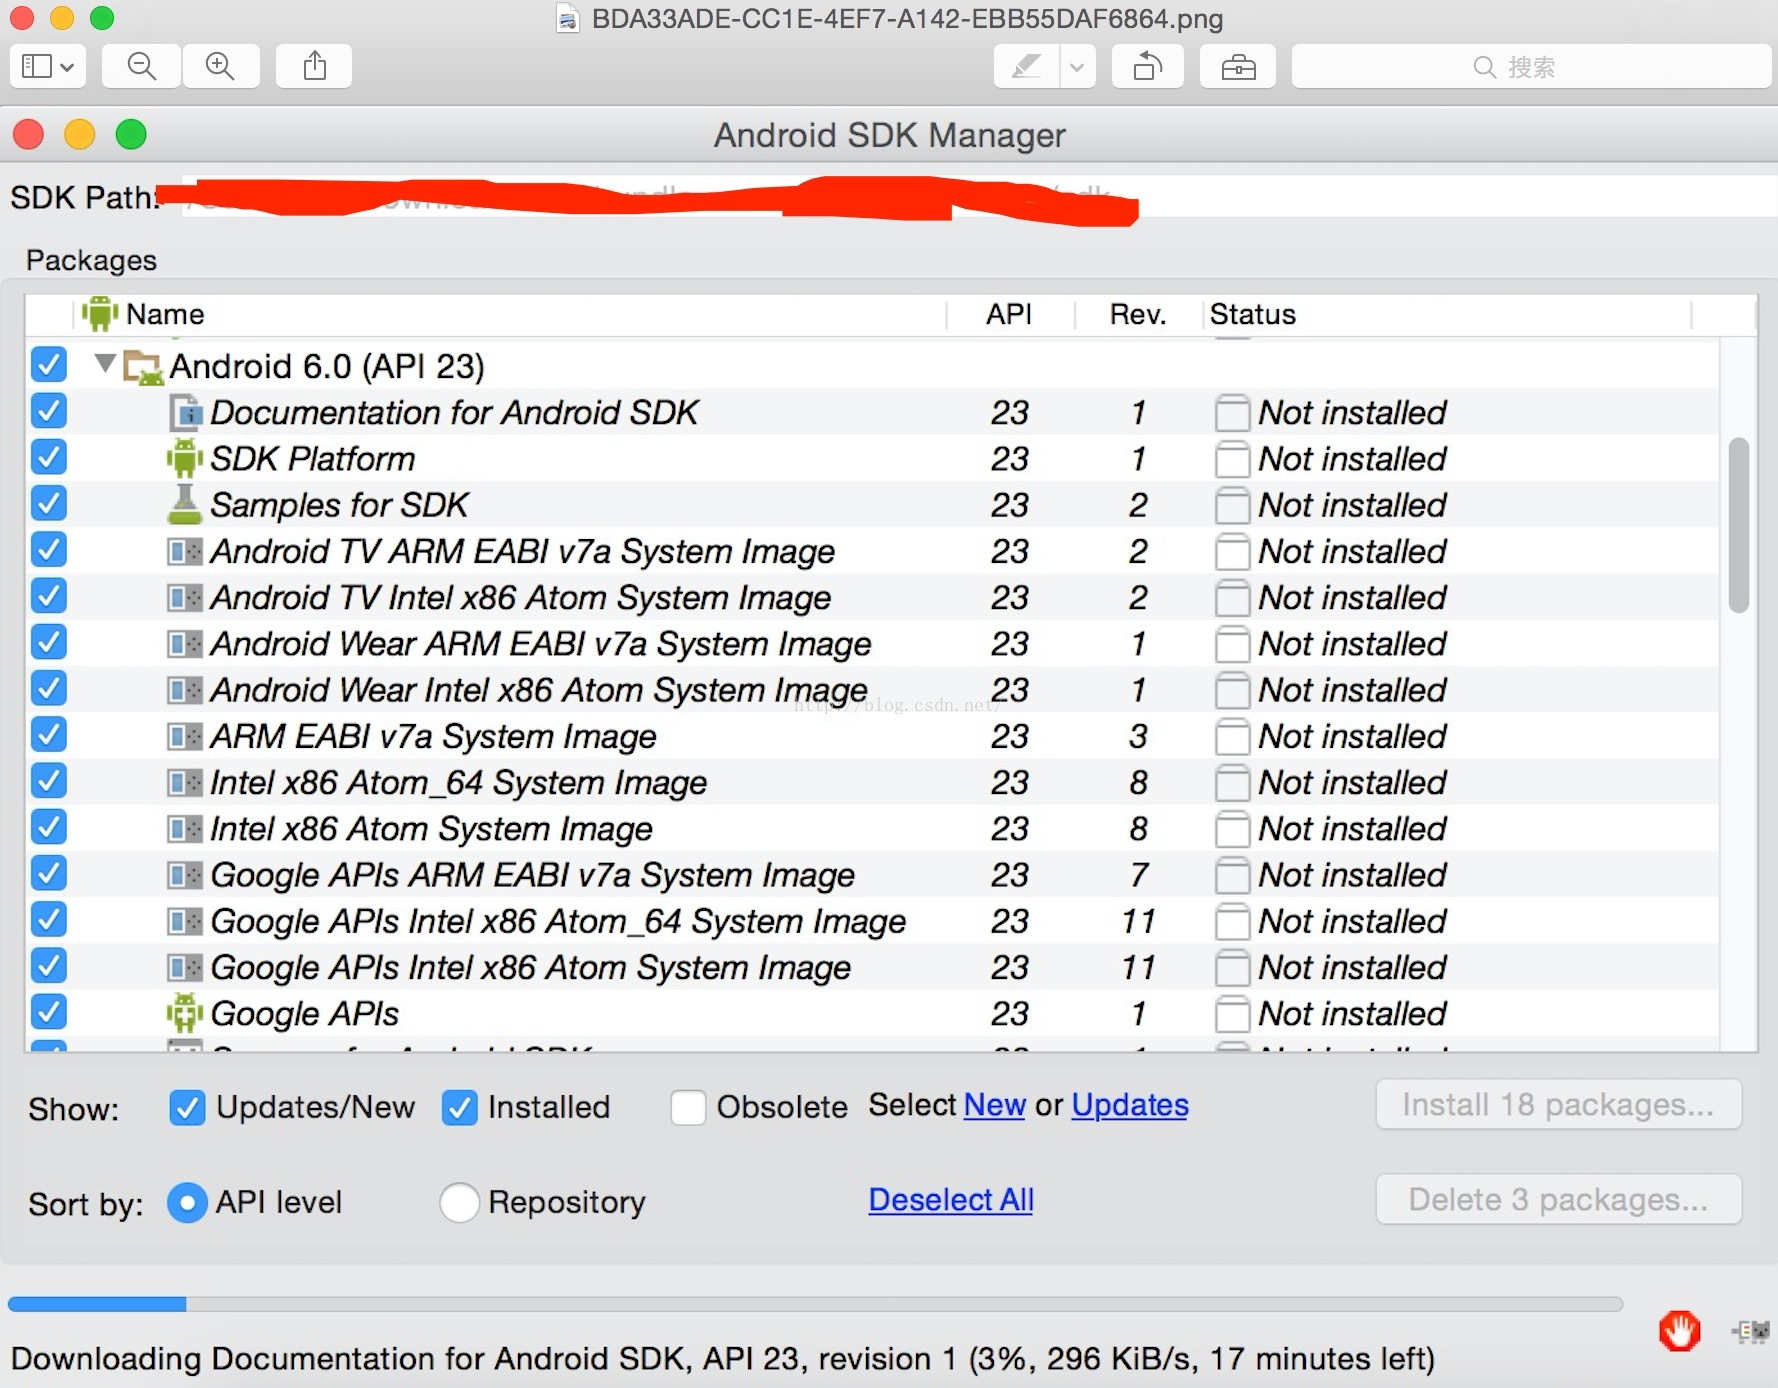
Task: Click the packages list vertical scrollbar
Action: pos(1739,525)
